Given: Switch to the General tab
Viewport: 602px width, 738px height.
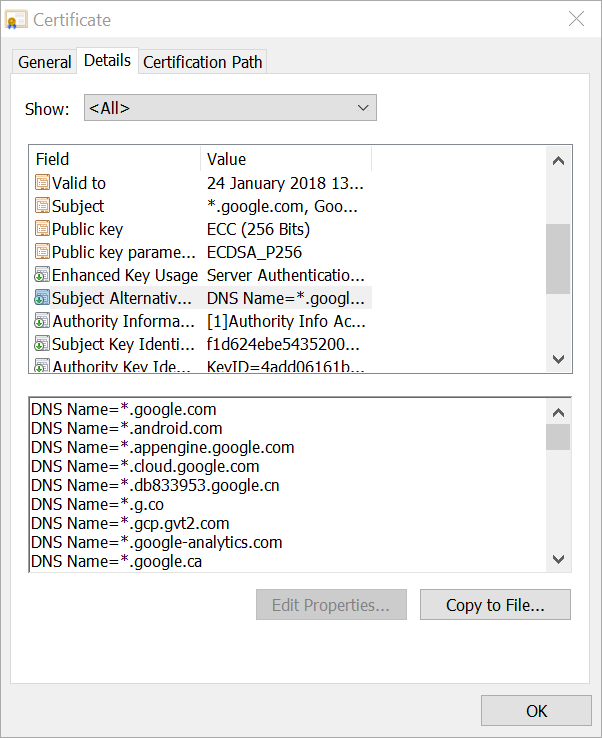Looking at the screenshot, I should [44, 62].
